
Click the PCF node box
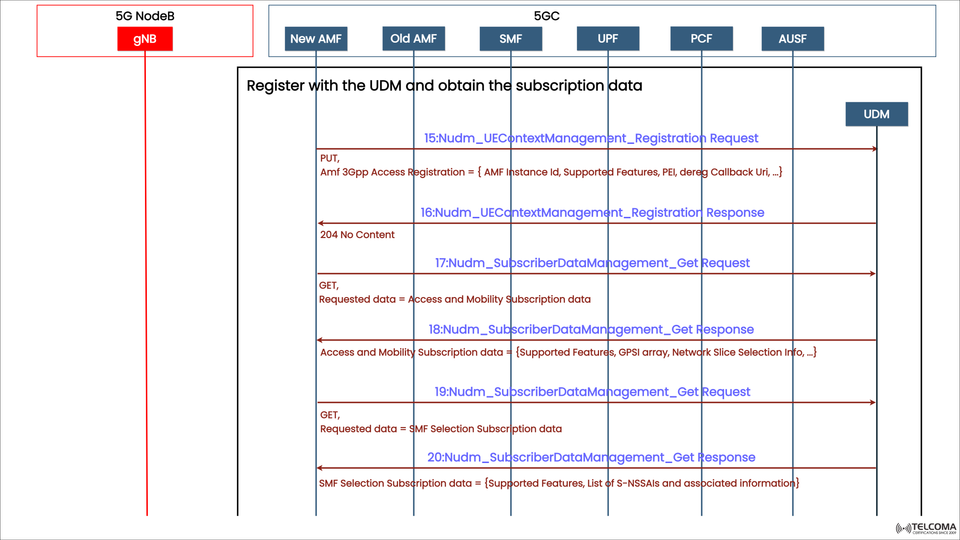coord(702,39)
